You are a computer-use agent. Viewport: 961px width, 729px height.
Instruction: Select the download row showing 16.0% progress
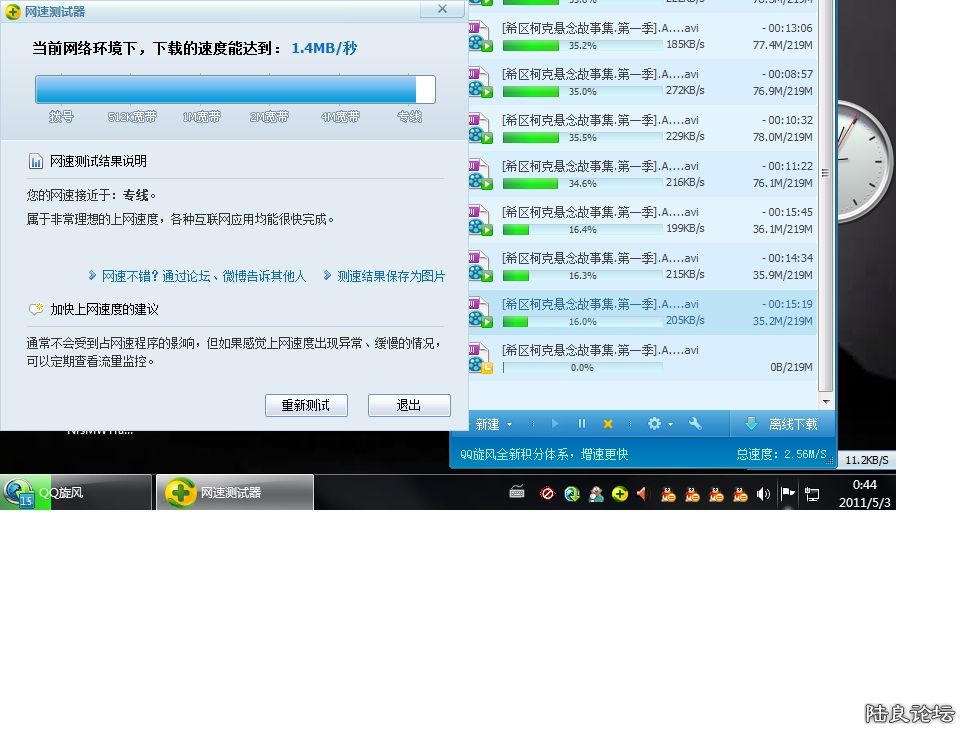point(640,312)
